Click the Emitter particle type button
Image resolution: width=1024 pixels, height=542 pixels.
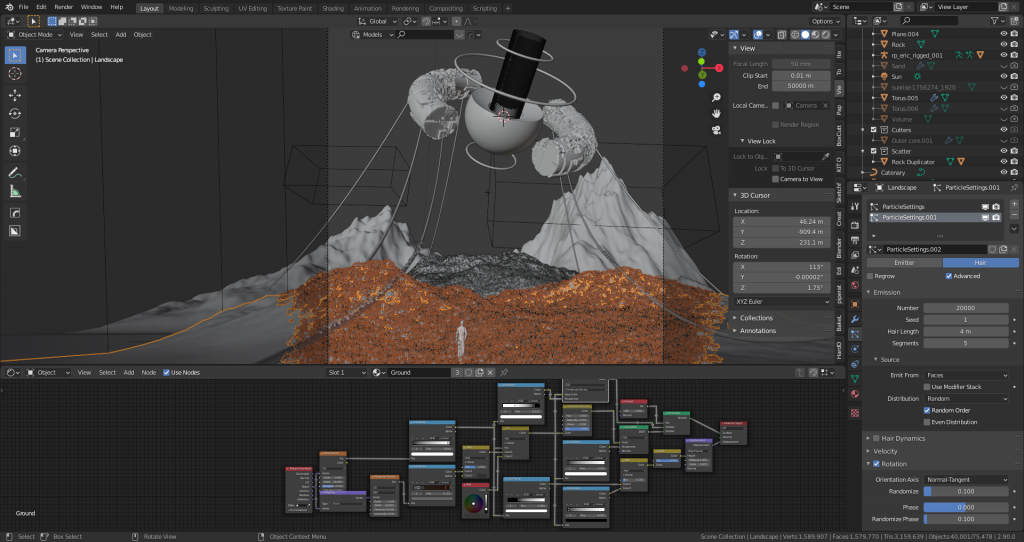click(904, 262)
